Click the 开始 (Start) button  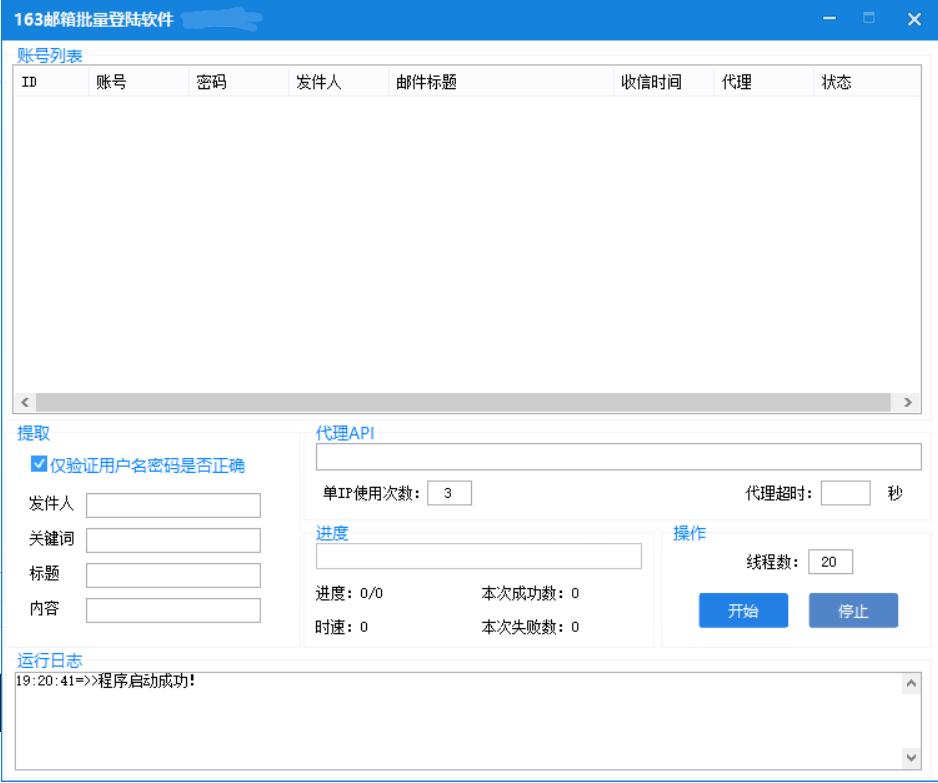coord(743,611)
